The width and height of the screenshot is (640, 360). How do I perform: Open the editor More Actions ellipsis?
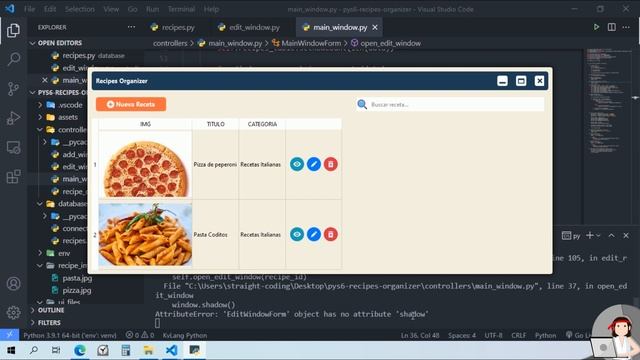(626, 27)
